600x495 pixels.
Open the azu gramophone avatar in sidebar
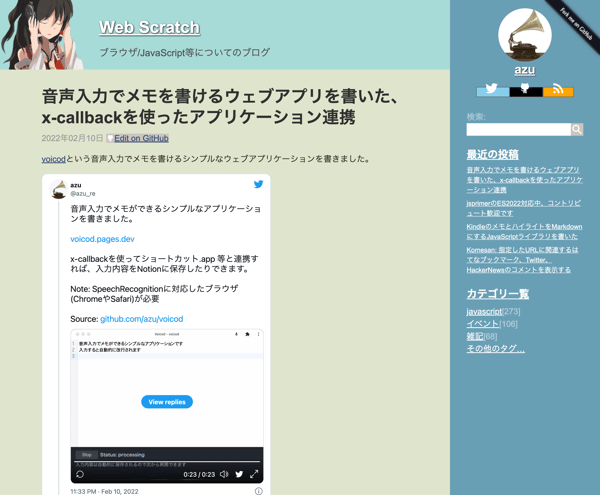click(525, 35)
